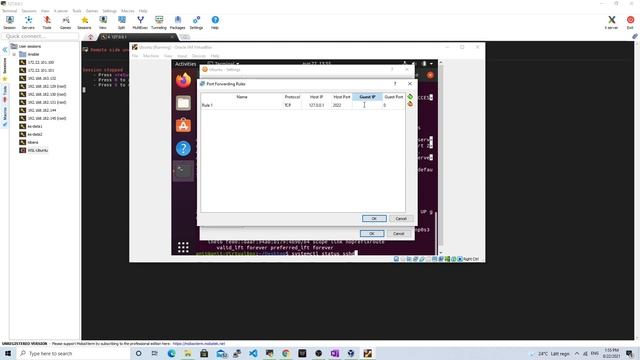Open Files in the Ubuntu dock
The width and height of the screenshot is (640, 360).
183,103
